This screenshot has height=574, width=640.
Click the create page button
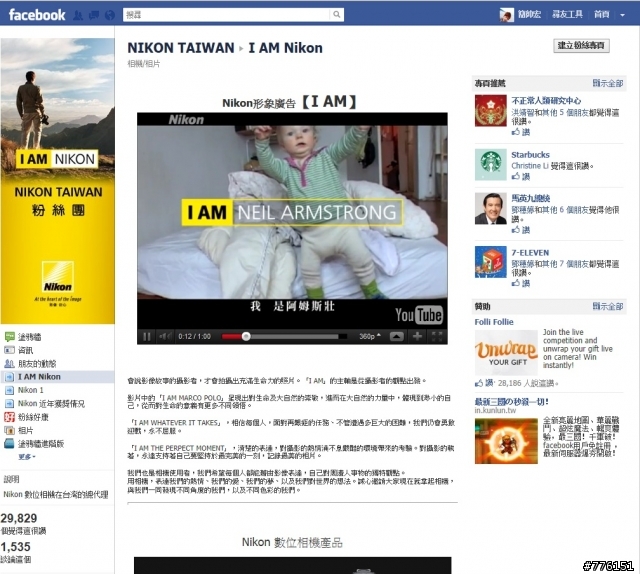pos(581,45)
